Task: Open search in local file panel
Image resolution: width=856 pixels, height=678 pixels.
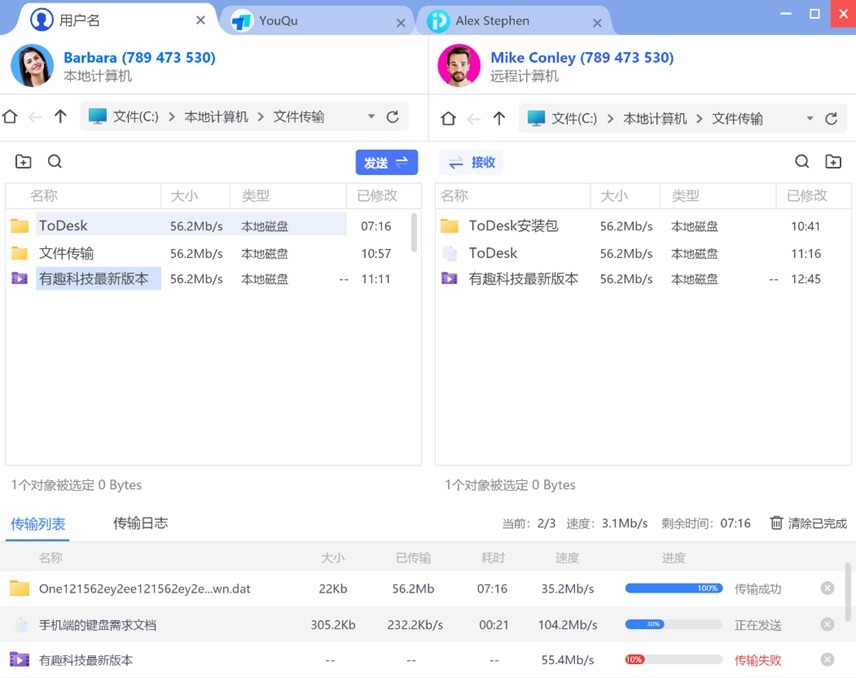Action: pyautogui.click(x=55, y=162)
